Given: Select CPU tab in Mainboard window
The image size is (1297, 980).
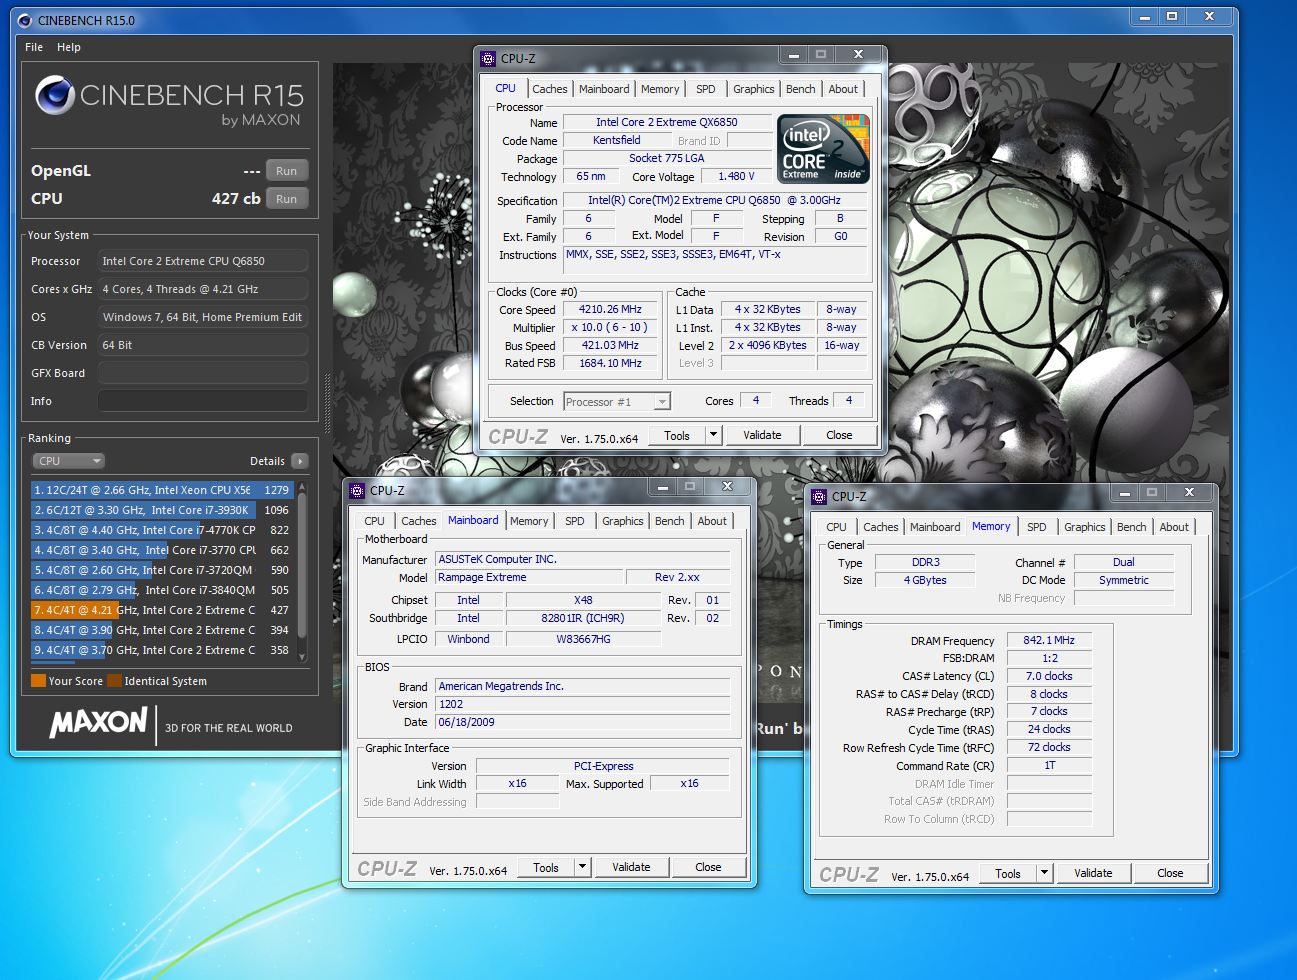Looking at the screenshot, I should point(374,521).
